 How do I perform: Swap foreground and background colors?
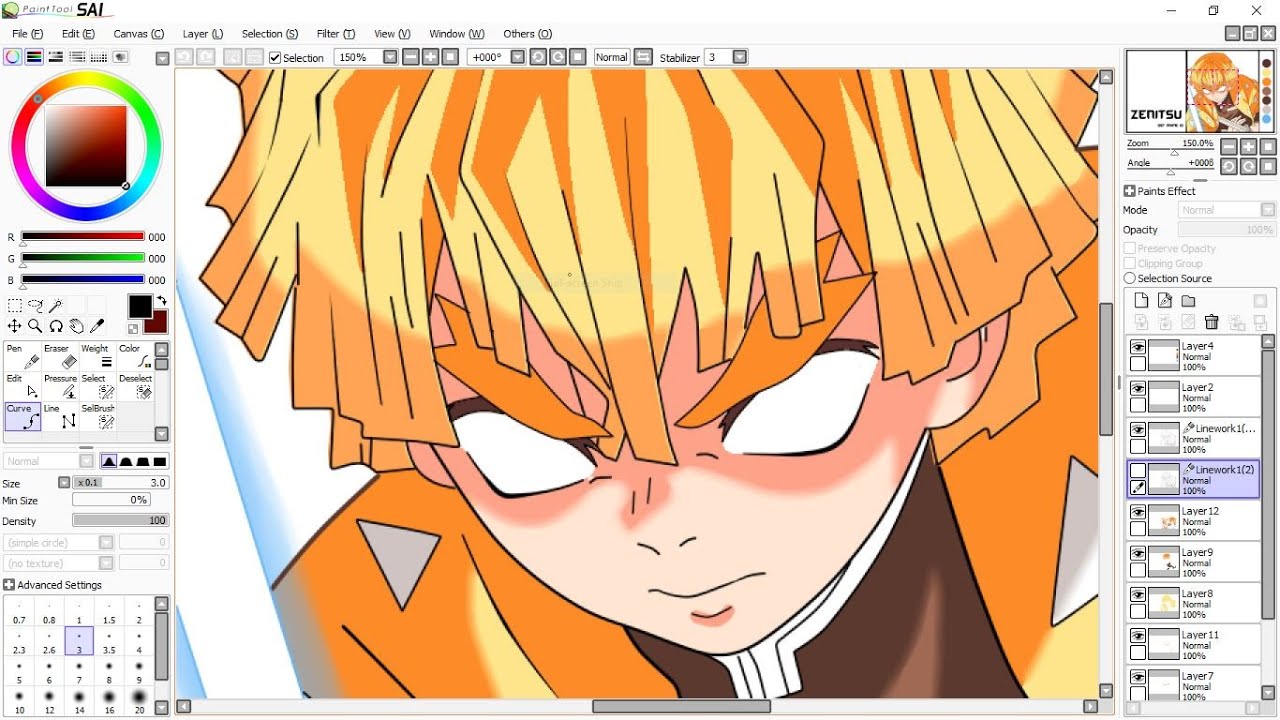pyautogui.click(x=161, y=300)
